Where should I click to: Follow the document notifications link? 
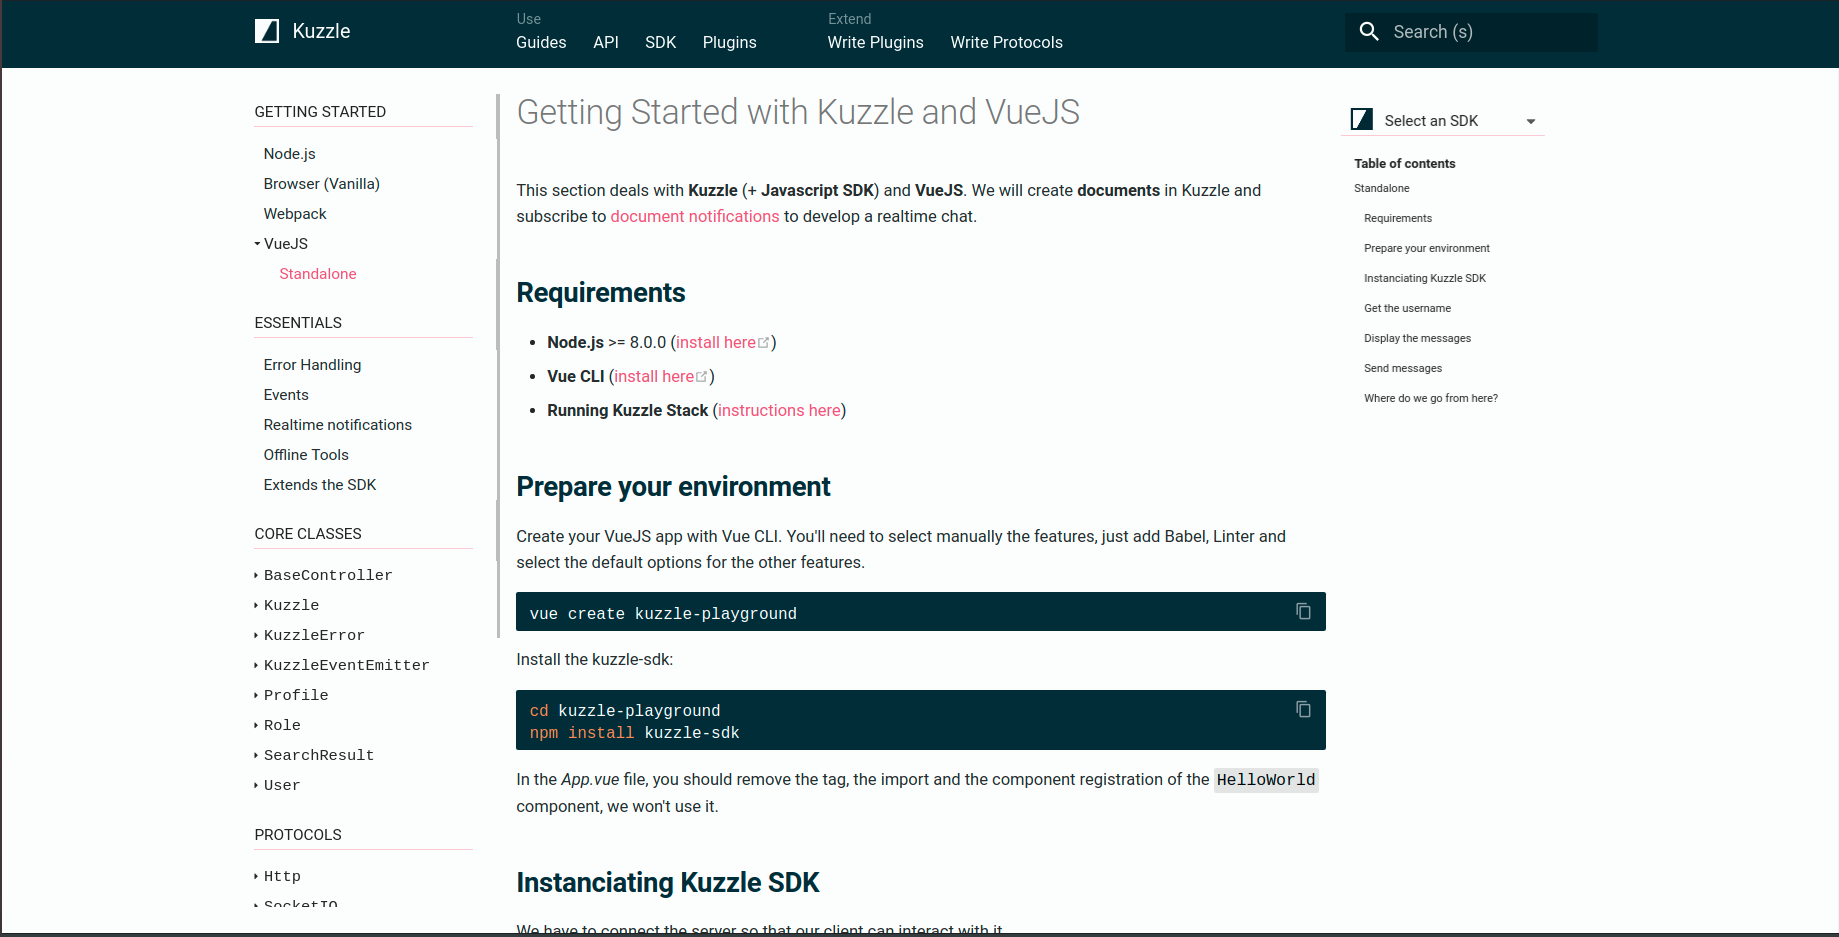point(695,216)
